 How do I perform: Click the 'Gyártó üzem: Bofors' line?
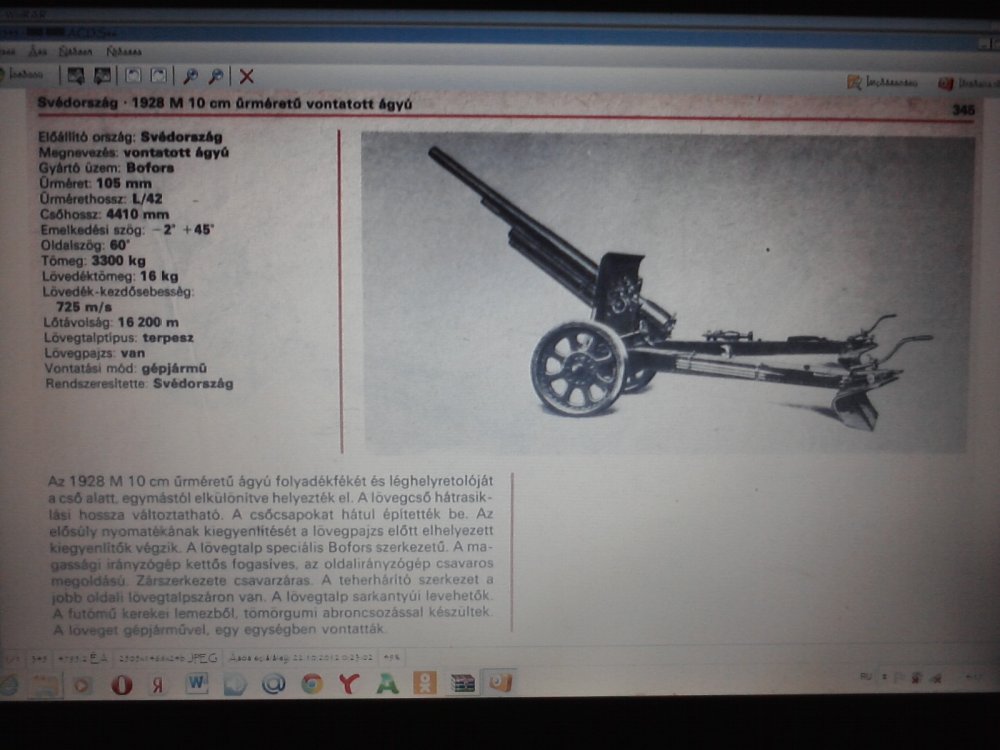(107, 168)
